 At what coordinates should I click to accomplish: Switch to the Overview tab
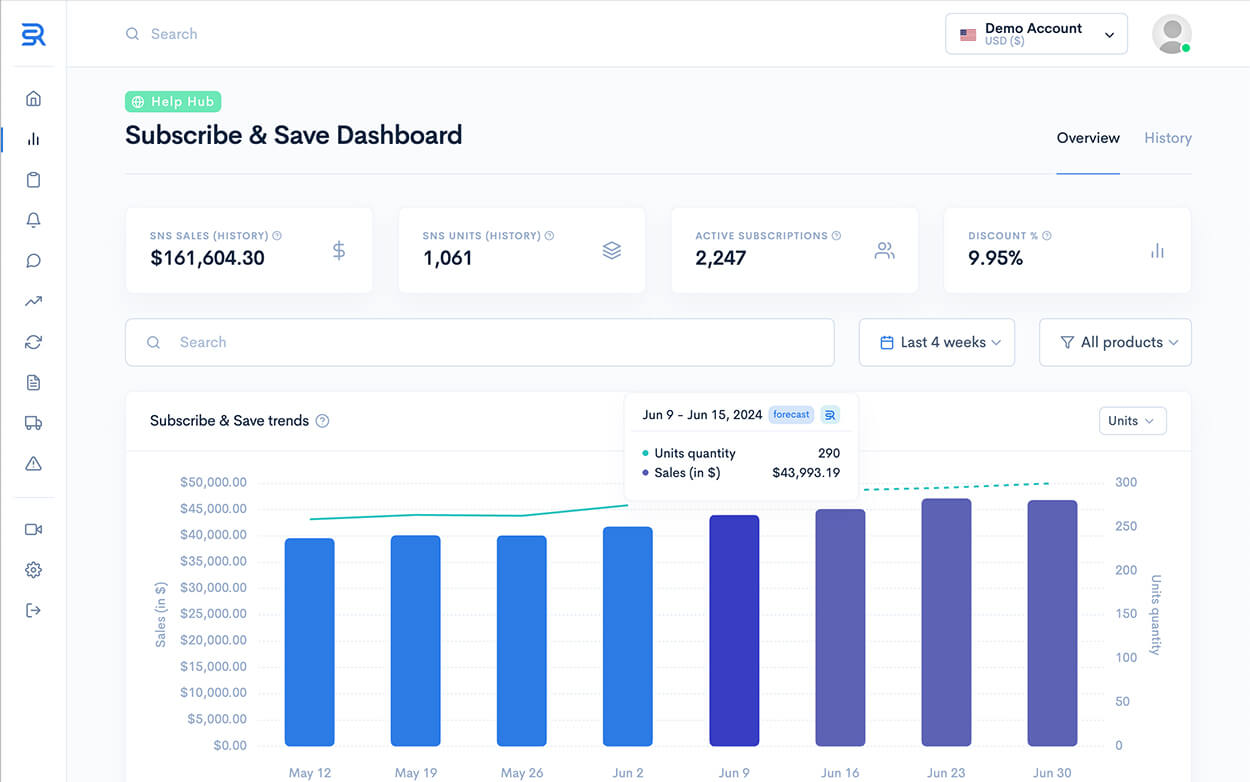1088,138
